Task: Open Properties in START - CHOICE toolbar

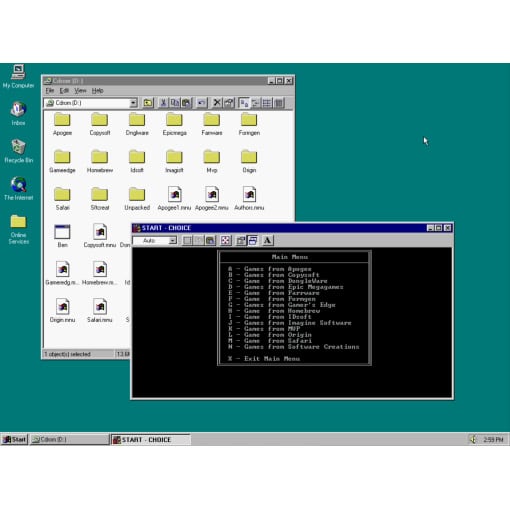Action: [241, 240]
